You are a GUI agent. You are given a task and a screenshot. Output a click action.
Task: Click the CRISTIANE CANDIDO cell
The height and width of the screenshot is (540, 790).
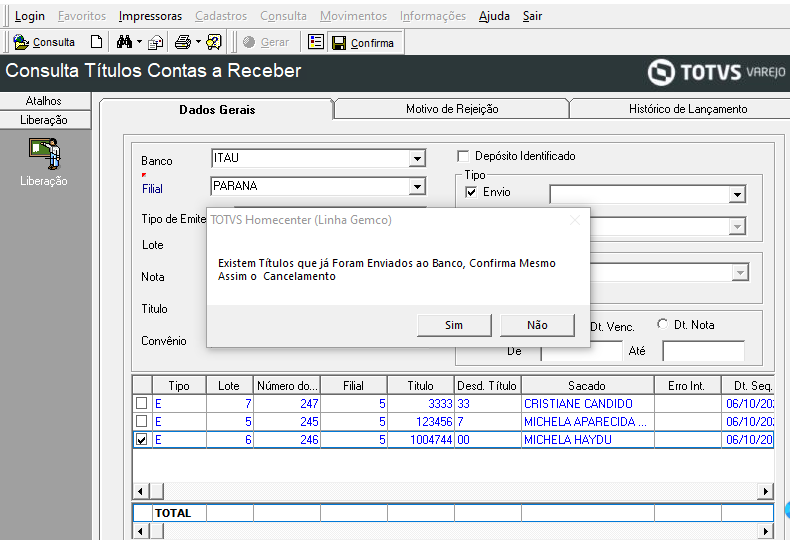tap(587, 403)
